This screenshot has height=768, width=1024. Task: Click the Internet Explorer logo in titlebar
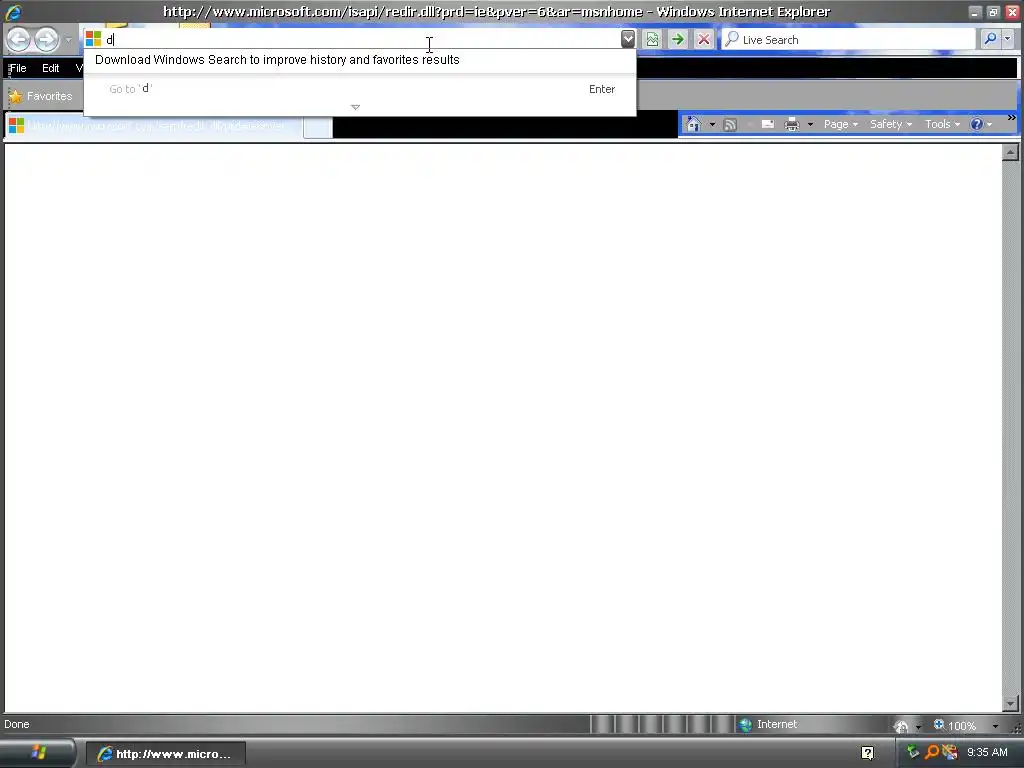(13, 12)
